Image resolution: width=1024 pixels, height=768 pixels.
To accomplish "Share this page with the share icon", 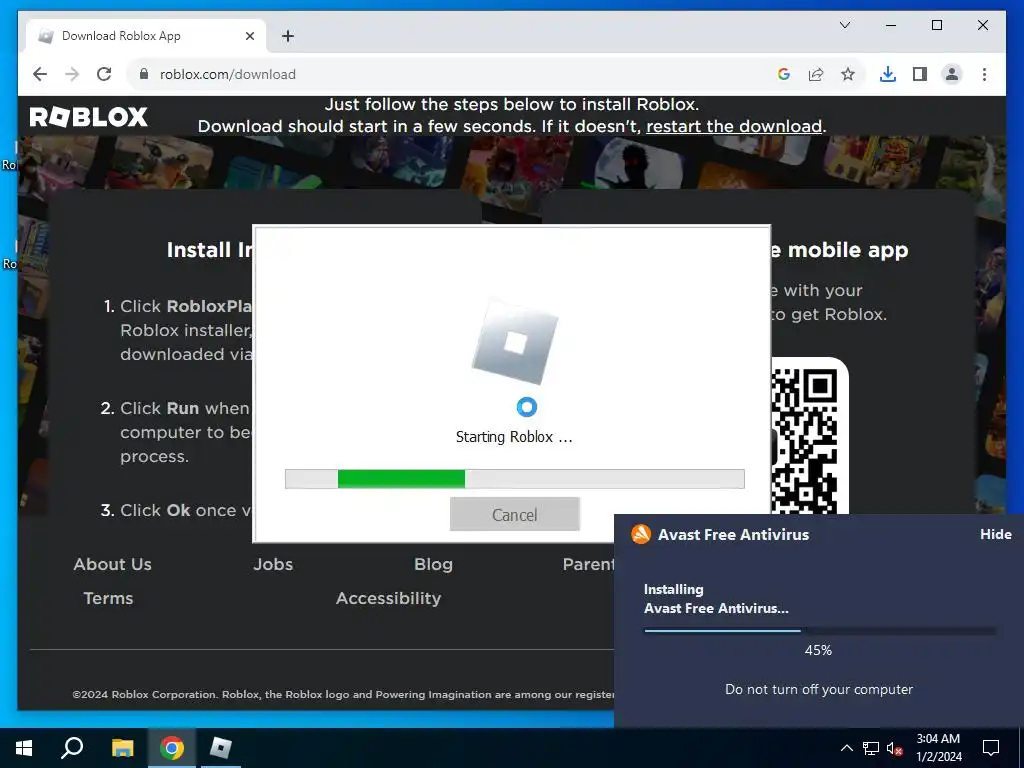I will coord(816,74).
